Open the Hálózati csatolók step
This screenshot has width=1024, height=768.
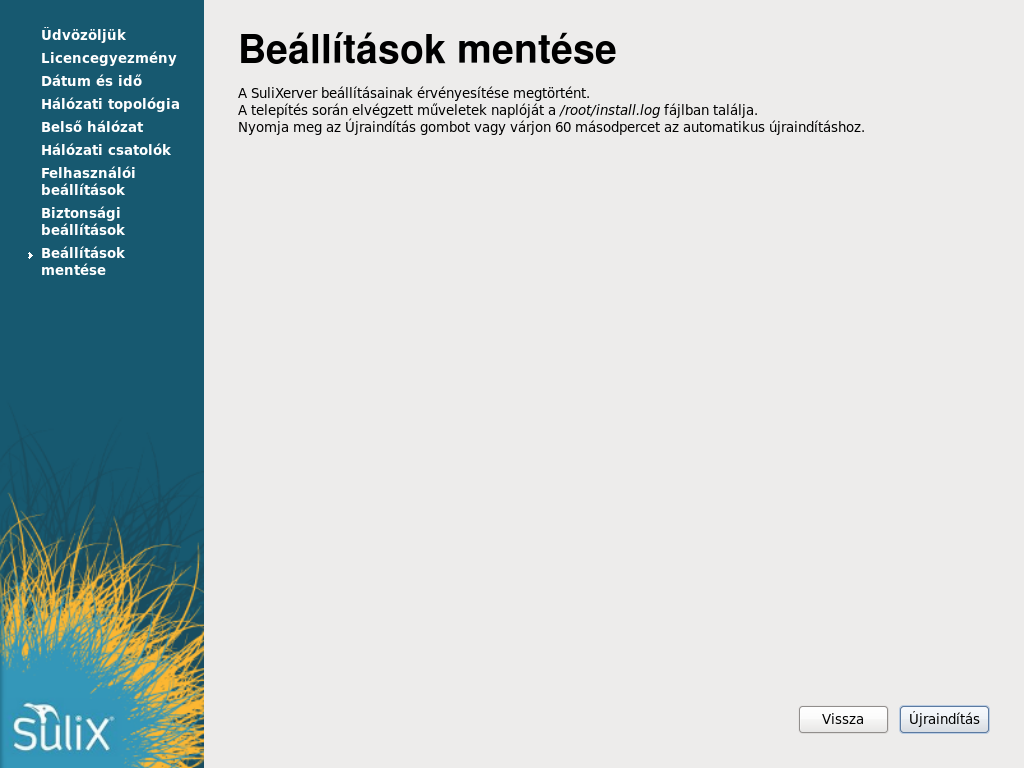[106, 150]
